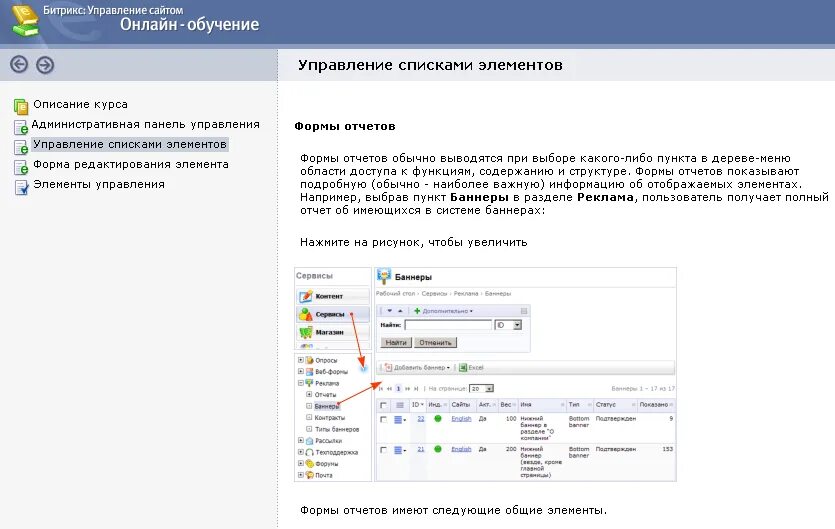
Task: Expand the Опросы tree node
Action: (x=300, y=360)
